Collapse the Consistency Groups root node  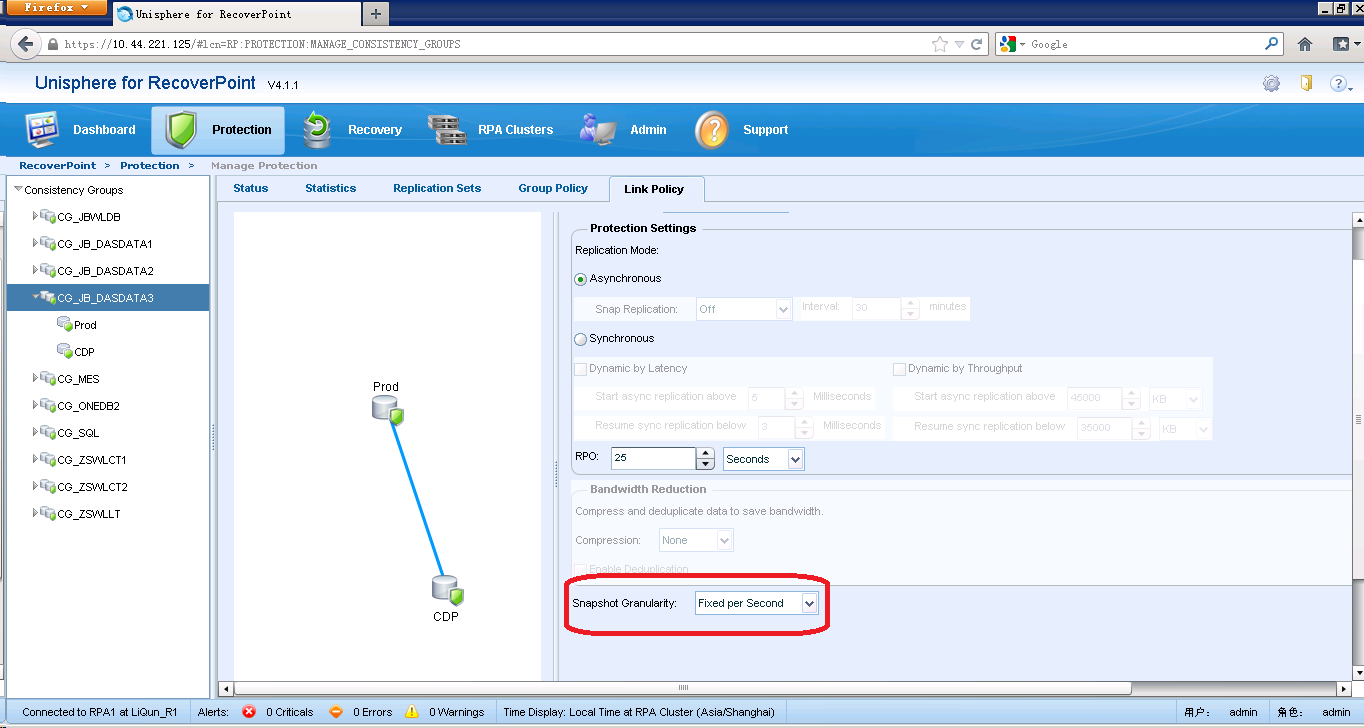18,189
